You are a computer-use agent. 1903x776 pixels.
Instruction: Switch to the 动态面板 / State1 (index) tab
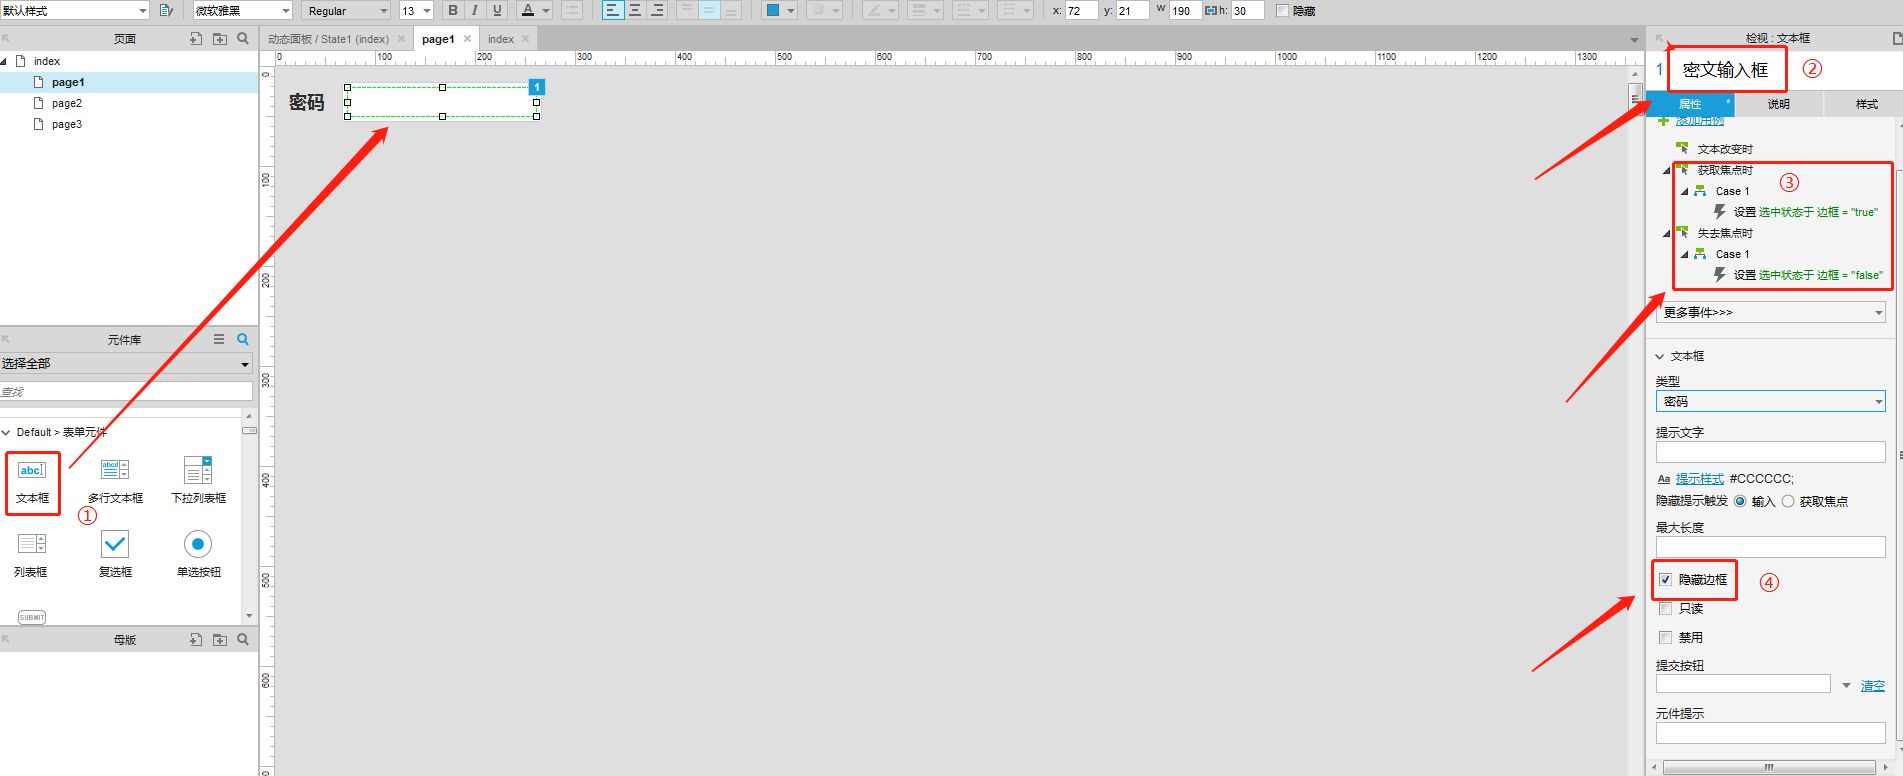(x=328, y=39)
